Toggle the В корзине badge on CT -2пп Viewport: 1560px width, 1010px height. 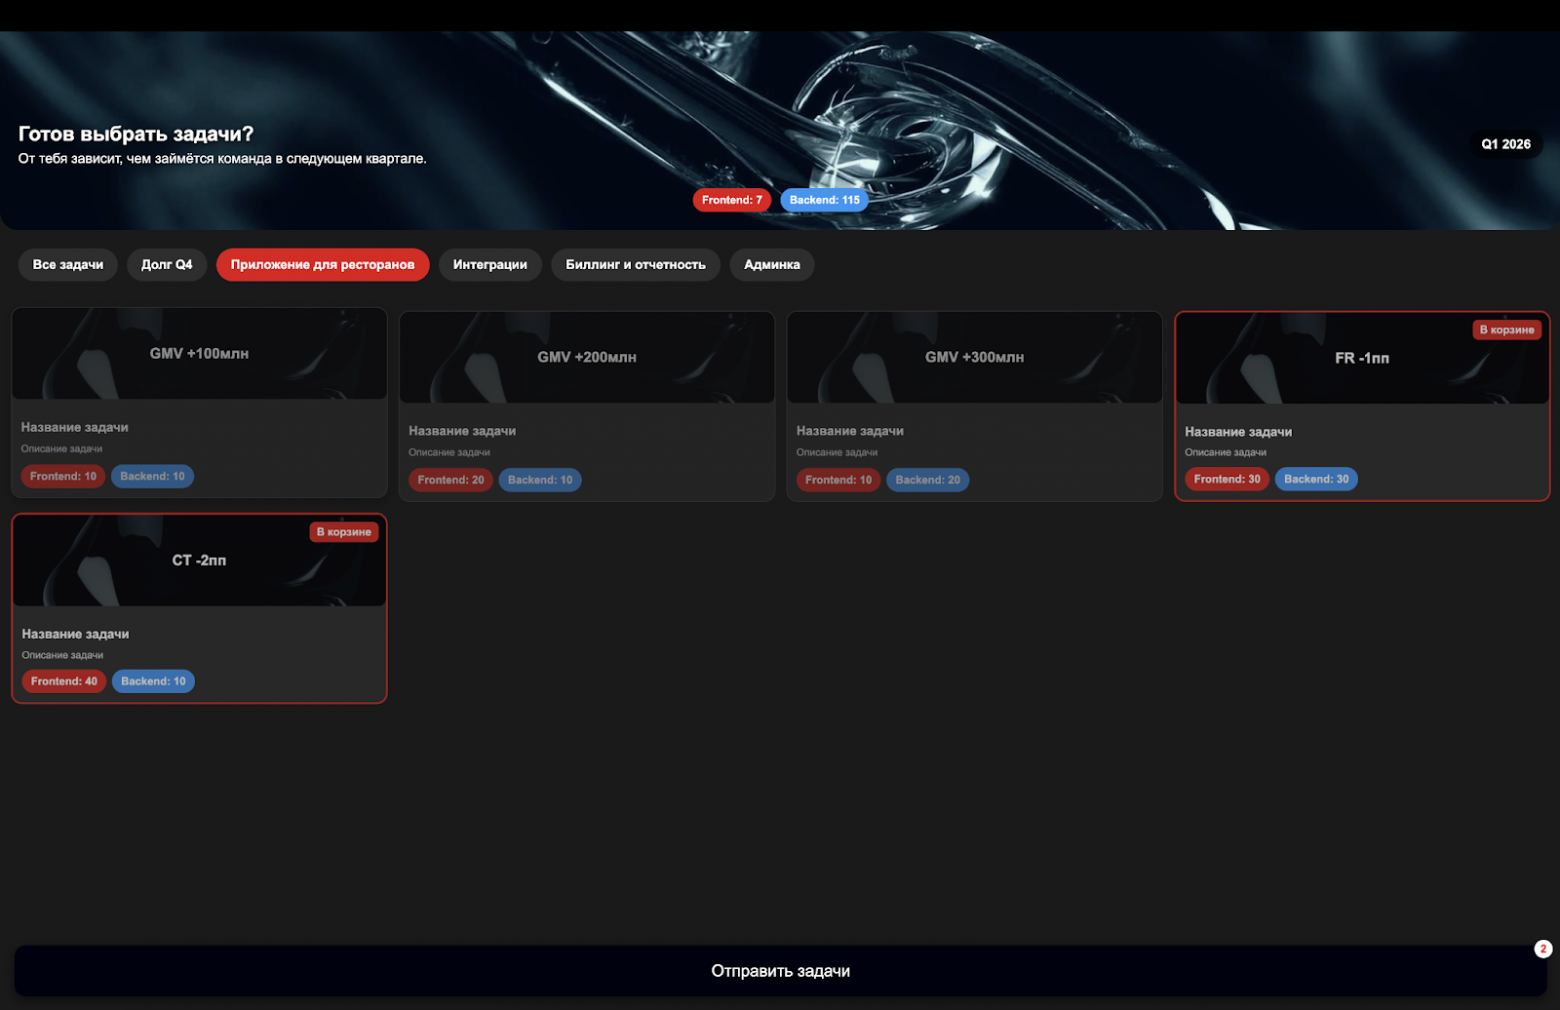pos(343,532)
